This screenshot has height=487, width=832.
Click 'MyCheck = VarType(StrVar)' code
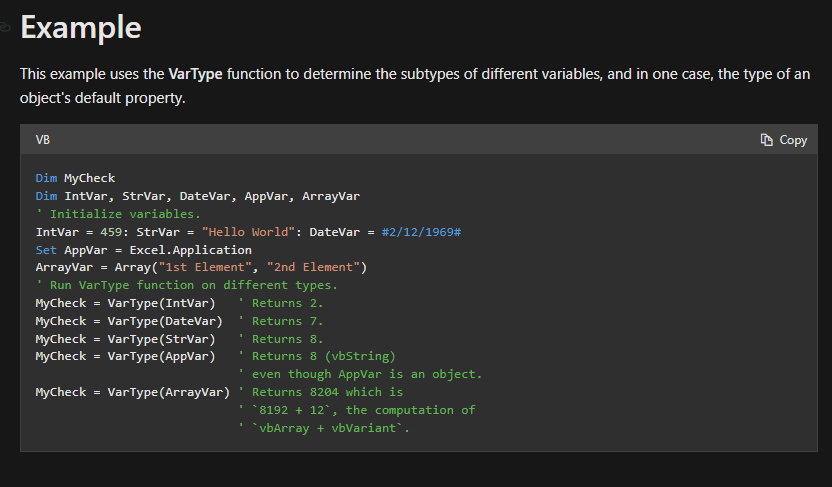[125, 339]
